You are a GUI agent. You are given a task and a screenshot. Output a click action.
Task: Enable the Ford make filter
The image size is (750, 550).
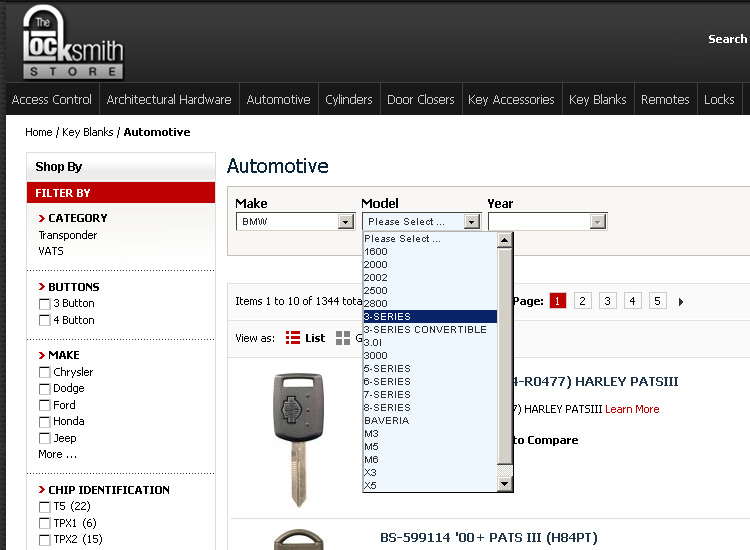44,406
